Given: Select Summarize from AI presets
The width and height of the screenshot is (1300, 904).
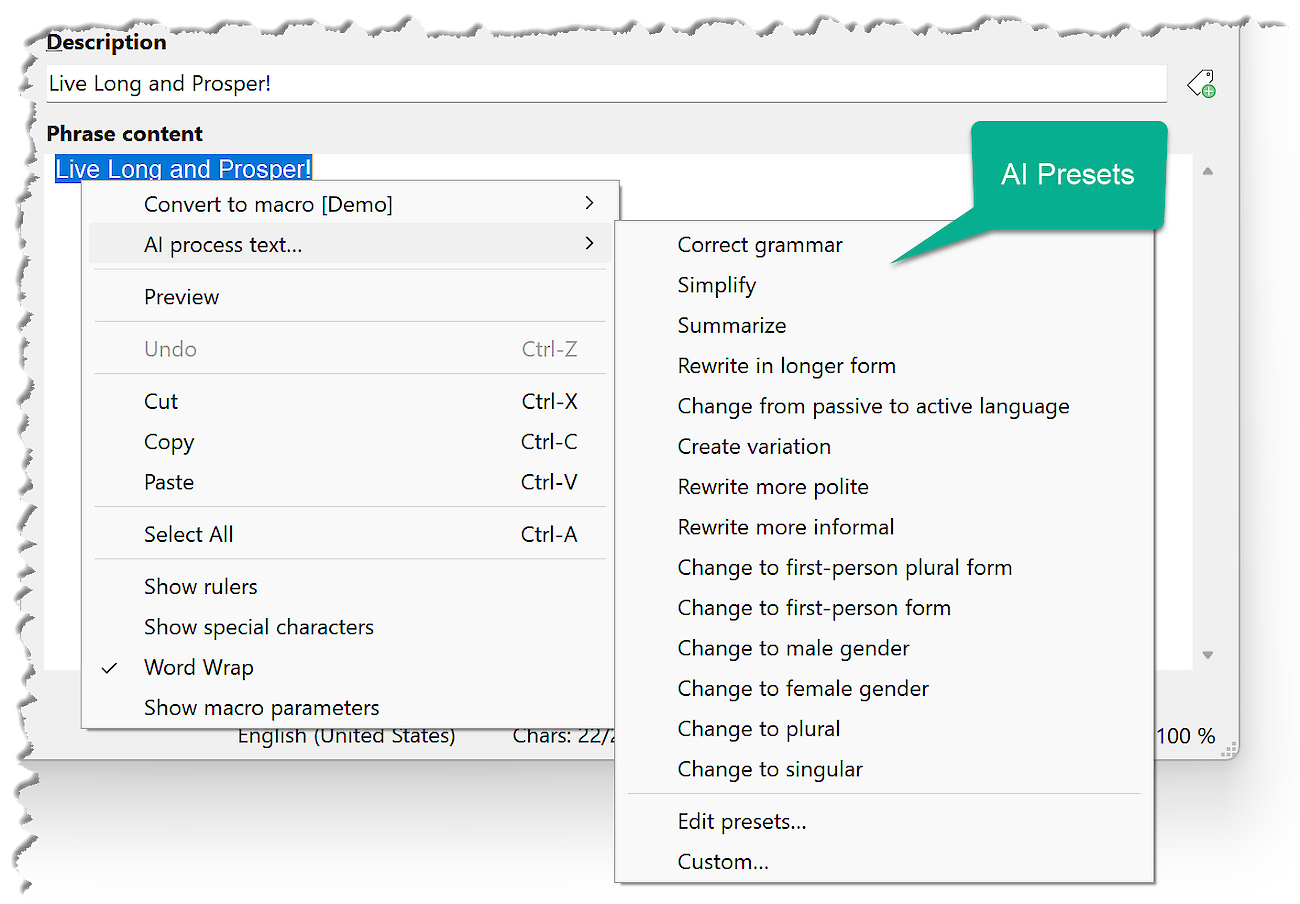Looking at the screenshot, I should coord(731,325).
